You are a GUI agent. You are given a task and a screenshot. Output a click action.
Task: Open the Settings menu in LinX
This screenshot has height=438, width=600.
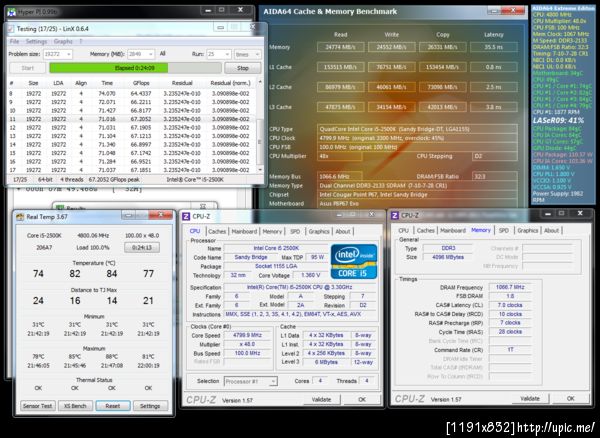(x=36, y=41)
